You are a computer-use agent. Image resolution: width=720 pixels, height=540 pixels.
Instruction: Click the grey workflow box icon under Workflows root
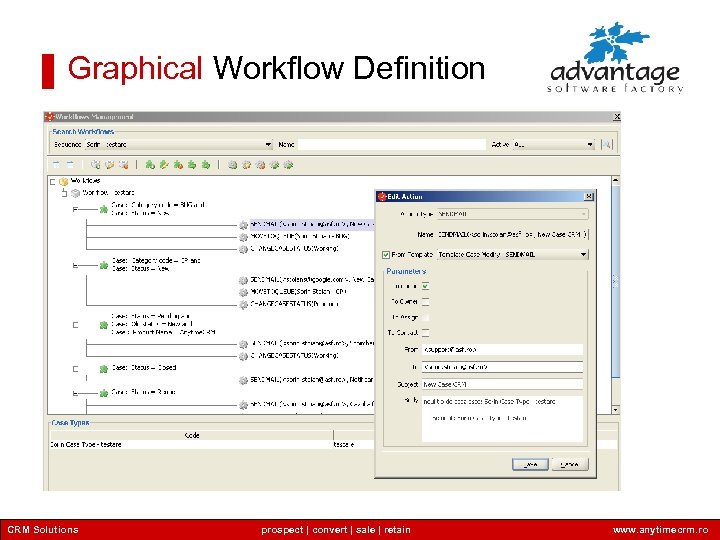(x=75, y=193)
